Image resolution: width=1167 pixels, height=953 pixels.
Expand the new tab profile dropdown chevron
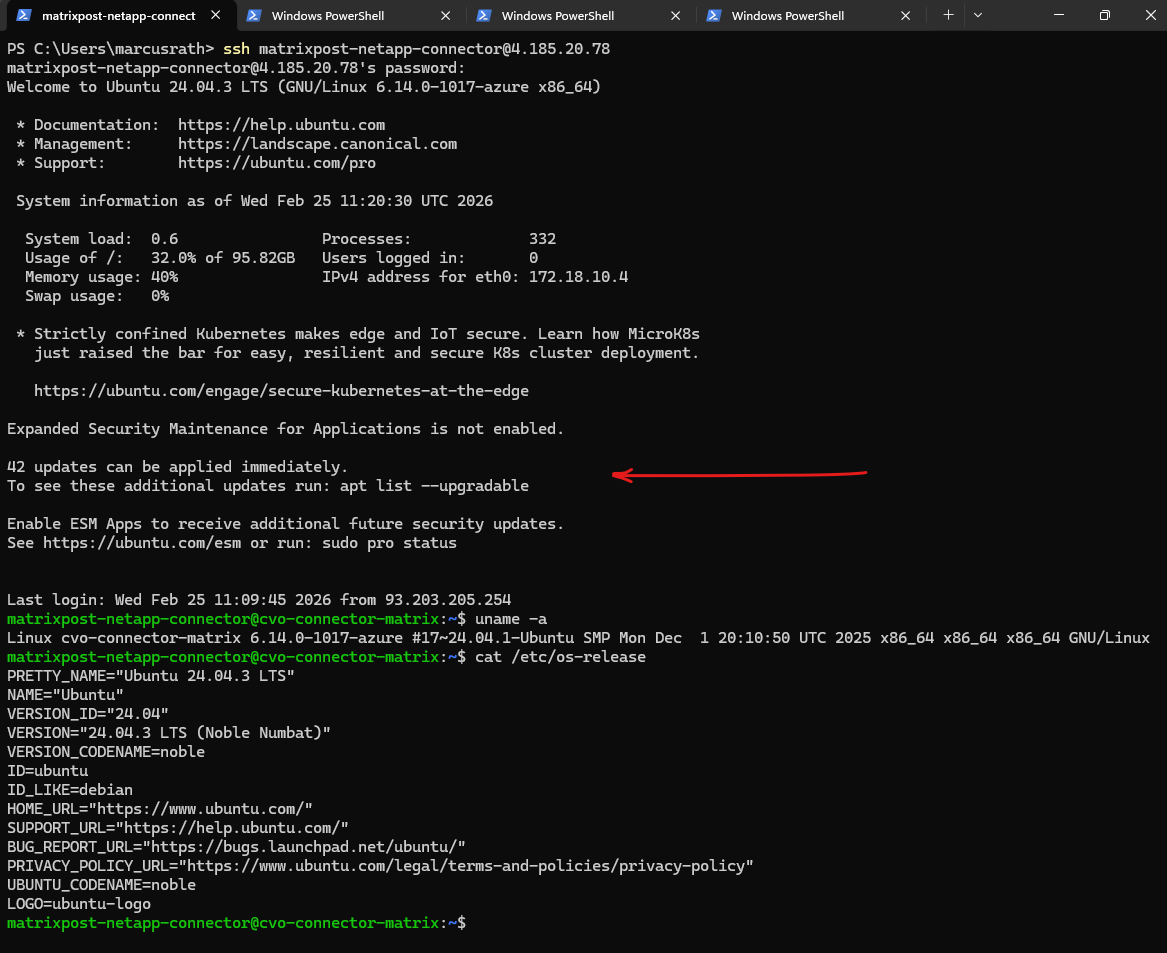click(978, 16)
